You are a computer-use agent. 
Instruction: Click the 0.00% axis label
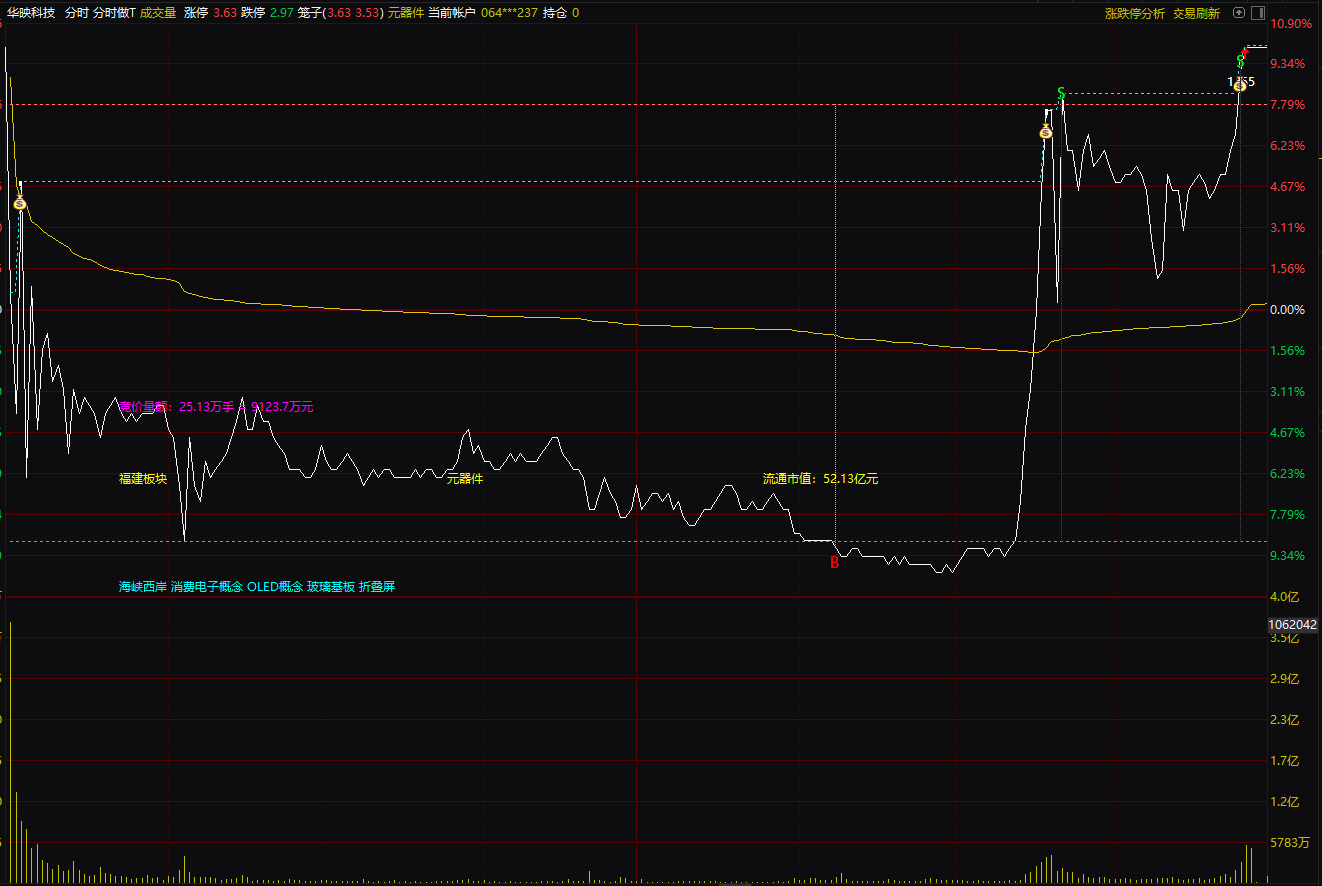(x=1287, y=310)
